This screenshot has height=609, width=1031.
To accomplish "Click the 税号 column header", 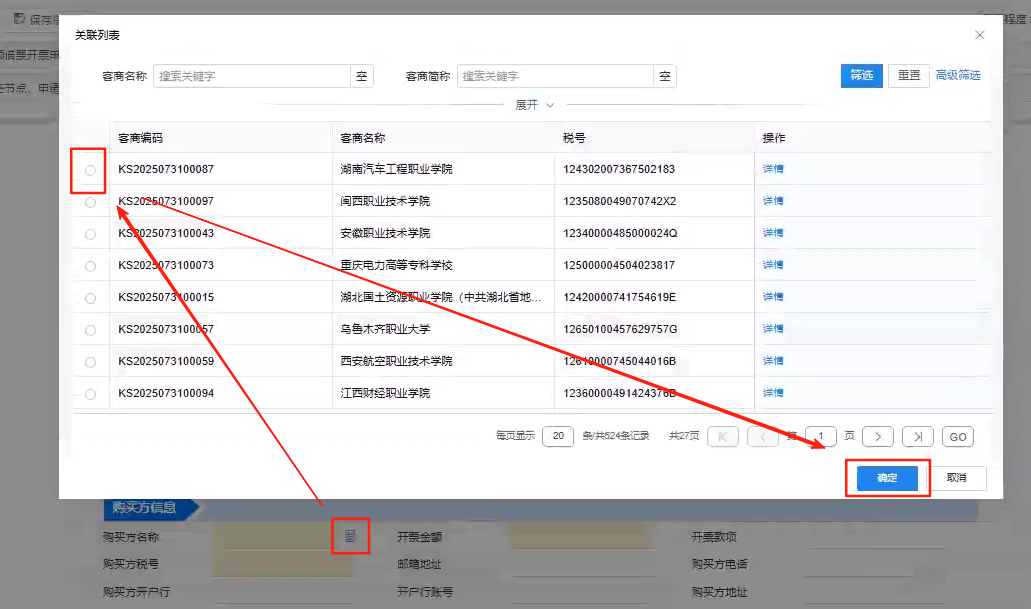I will [574, 138].
